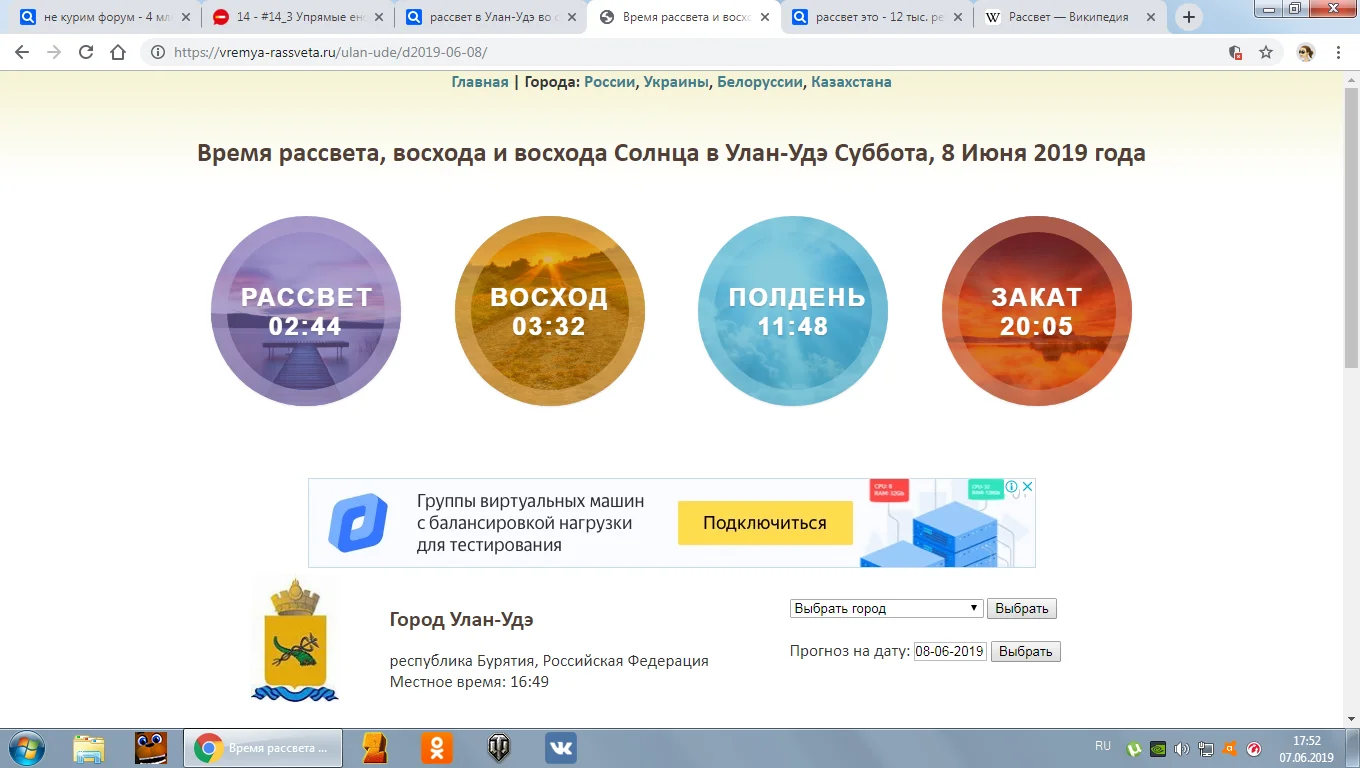Click the blue ad logo icon
1360x768 pixels.
click(357, 523)
